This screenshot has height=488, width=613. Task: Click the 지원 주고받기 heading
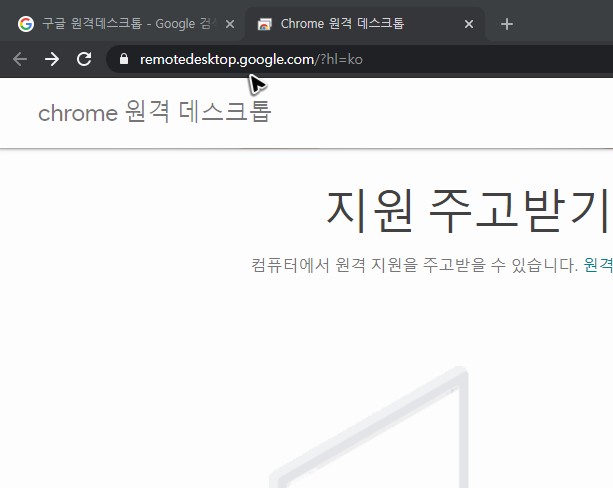(x=469, y=211)
